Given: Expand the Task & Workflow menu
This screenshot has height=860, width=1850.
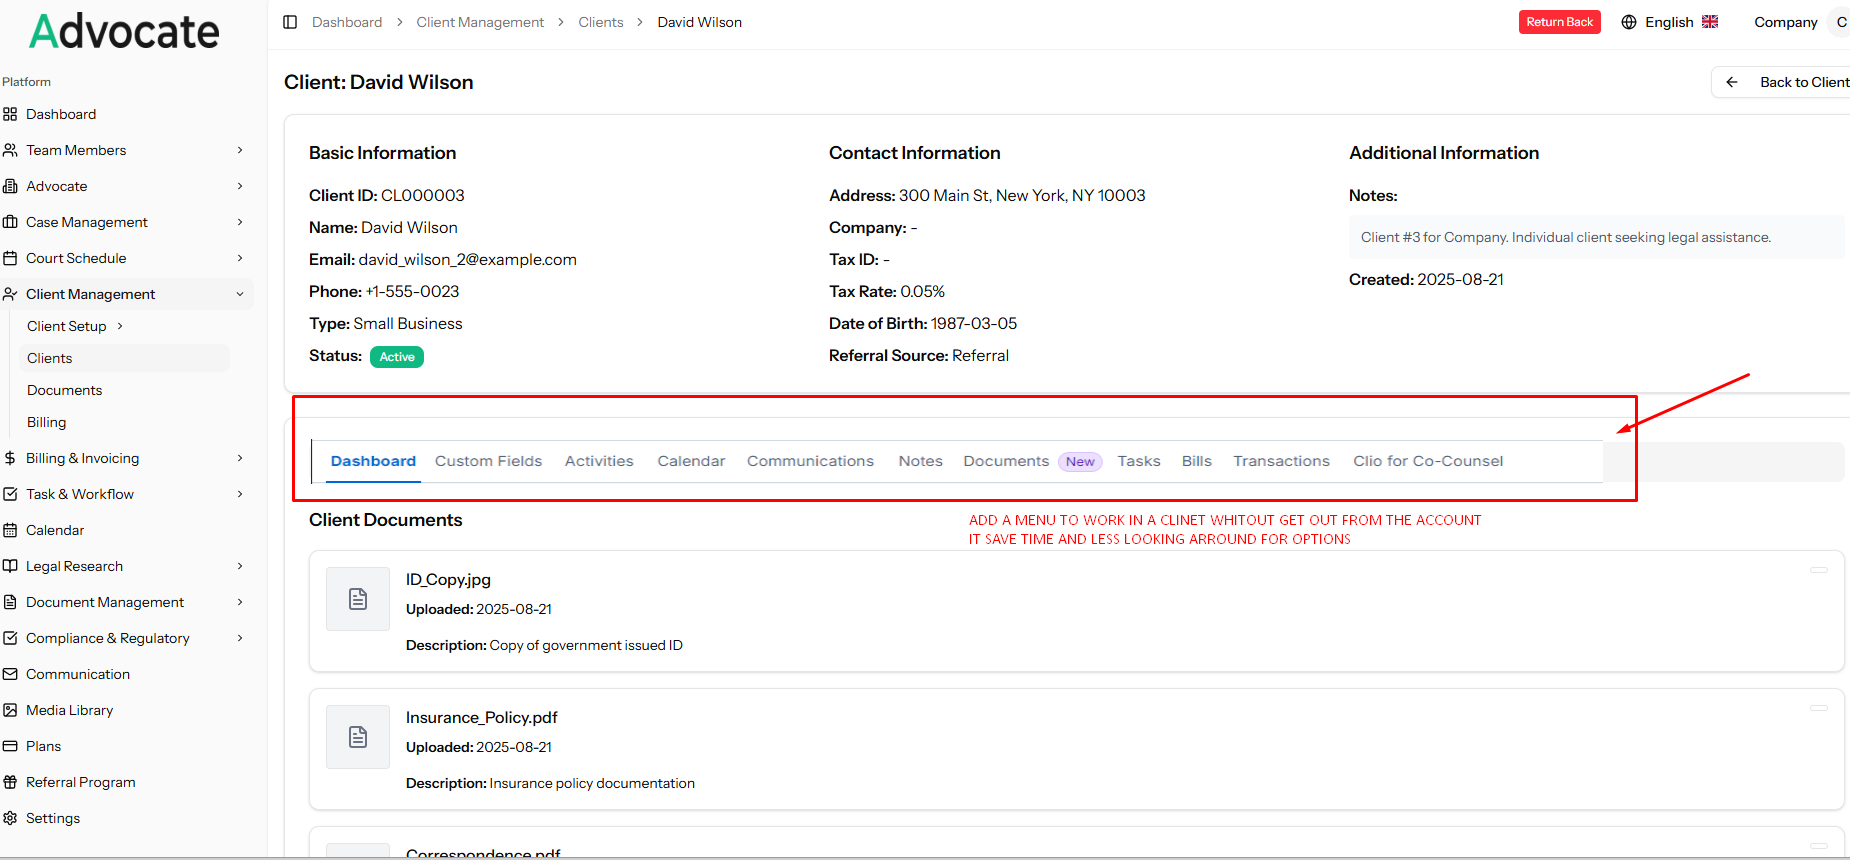Looking at the screenshot, I should point(240,494).
